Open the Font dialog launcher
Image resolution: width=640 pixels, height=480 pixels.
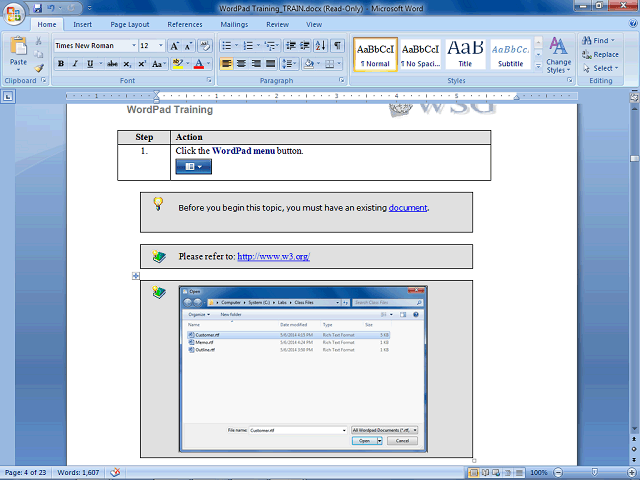click(x=209, y=80)
